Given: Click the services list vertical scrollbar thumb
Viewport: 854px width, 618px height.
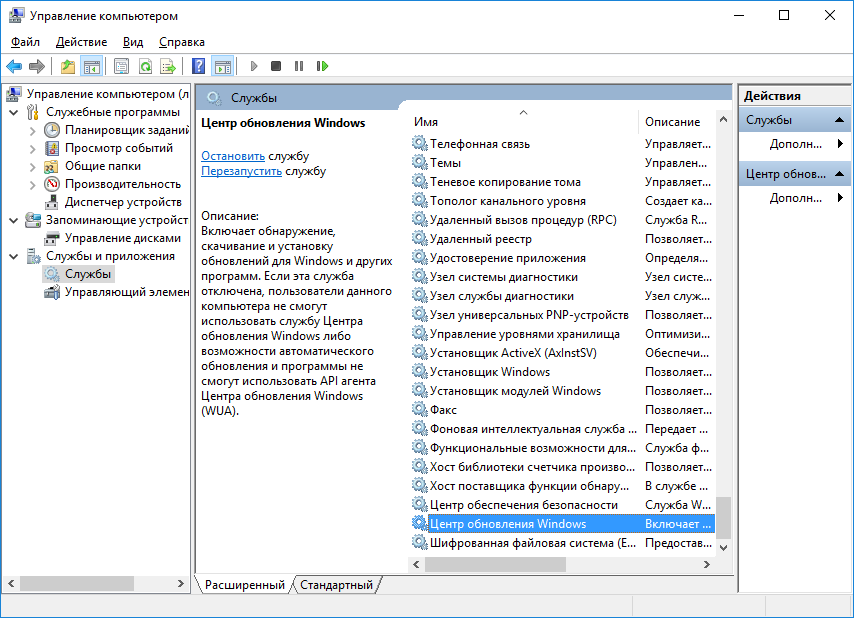Looking at the screenshot, I should [x=723, y=516].
